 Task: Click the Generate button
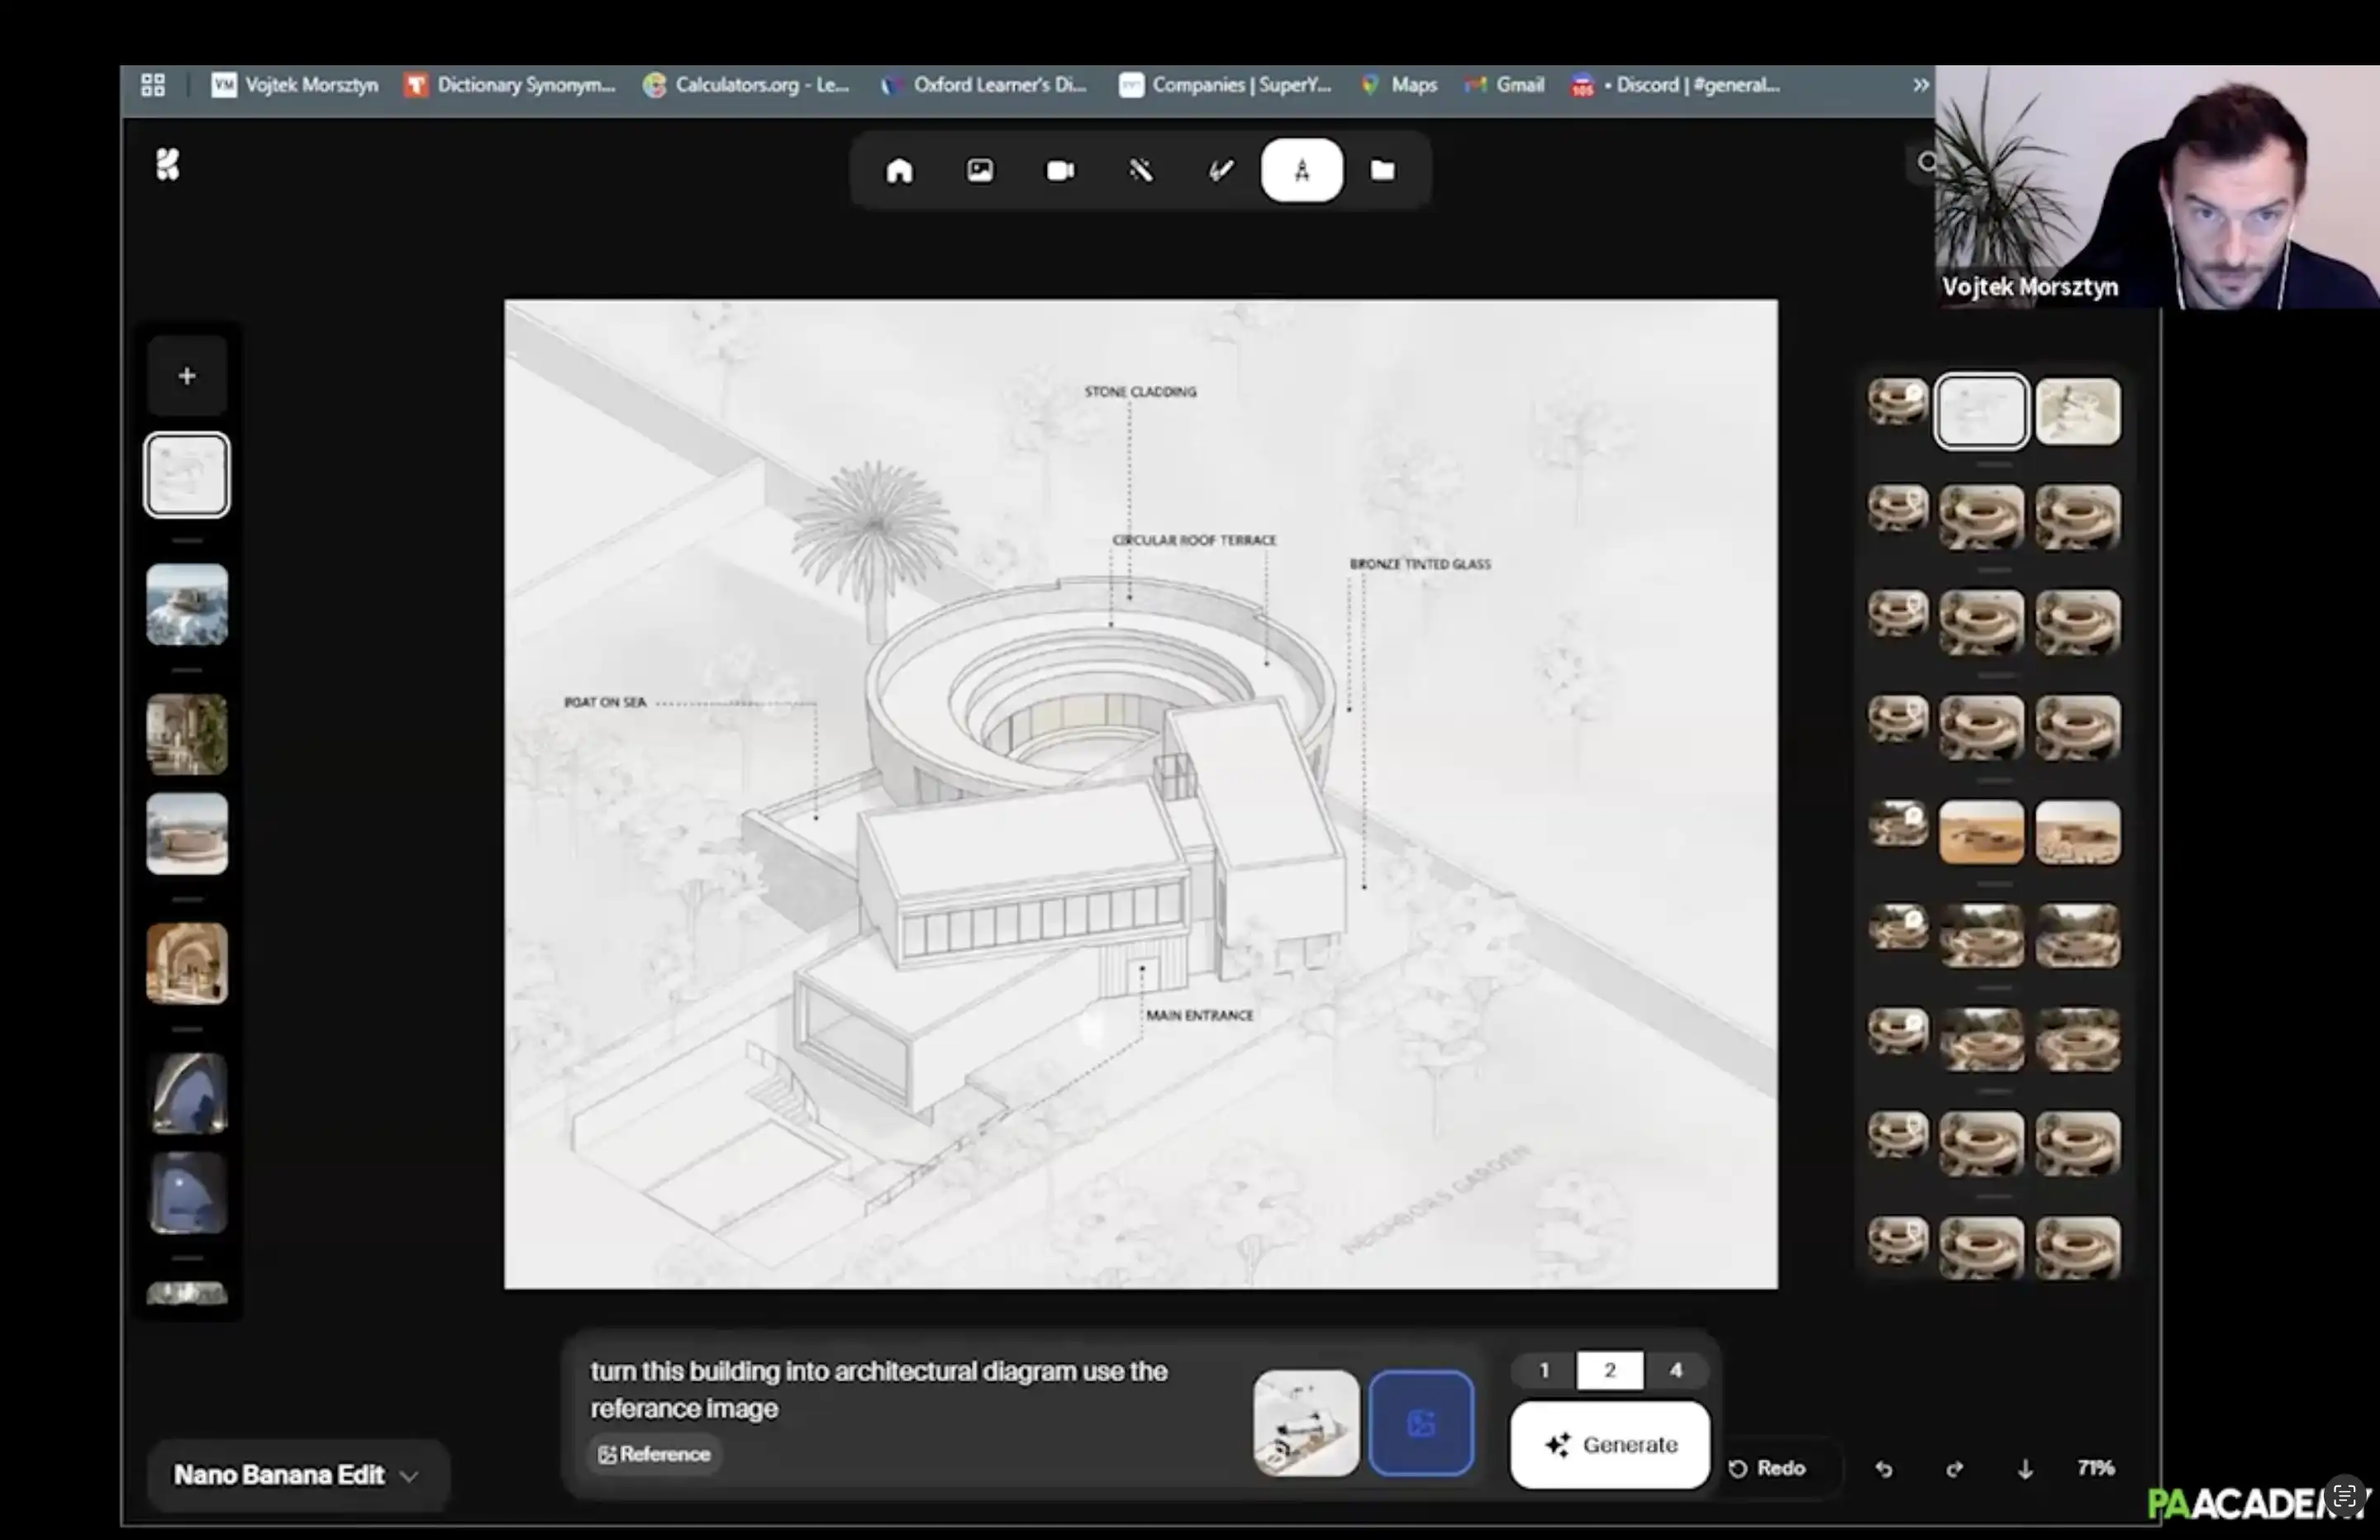coord(1610,1444)
